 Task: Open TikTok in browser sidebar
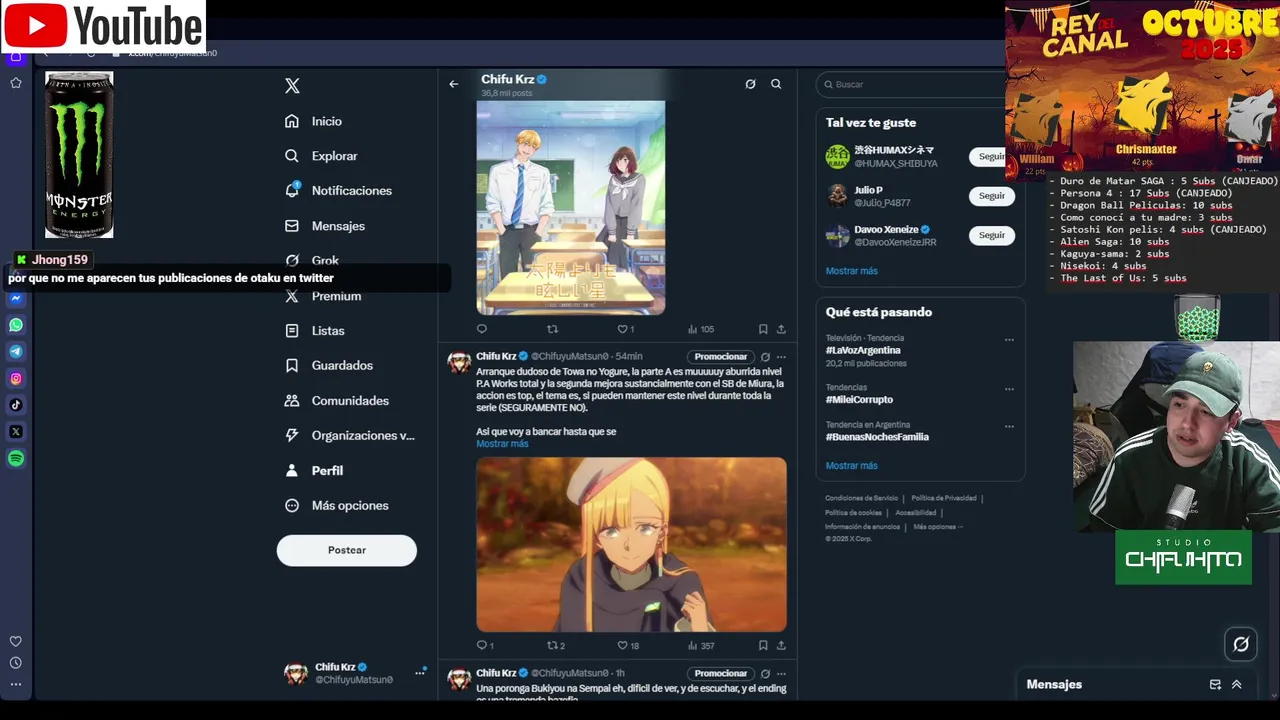[x=16, y=405]
